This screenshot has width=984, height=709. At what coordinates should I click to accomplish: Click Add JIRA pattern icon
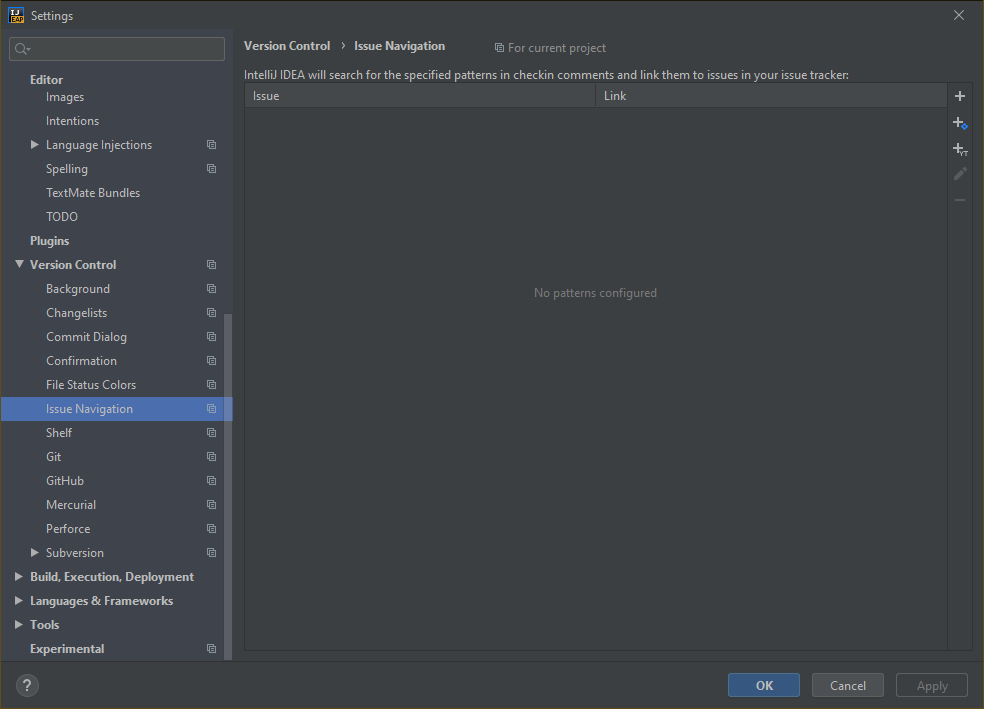960,123
